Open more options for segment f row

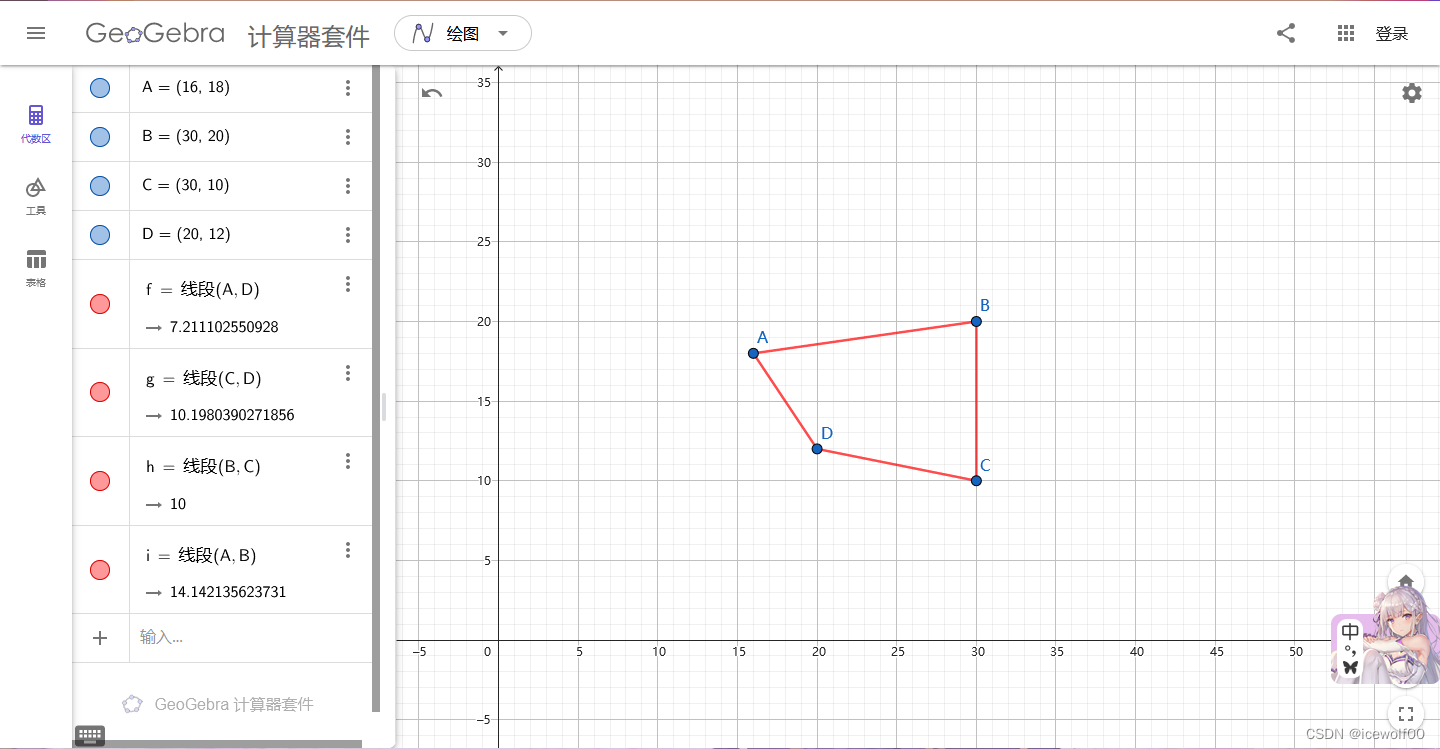(x=348, y=284)
